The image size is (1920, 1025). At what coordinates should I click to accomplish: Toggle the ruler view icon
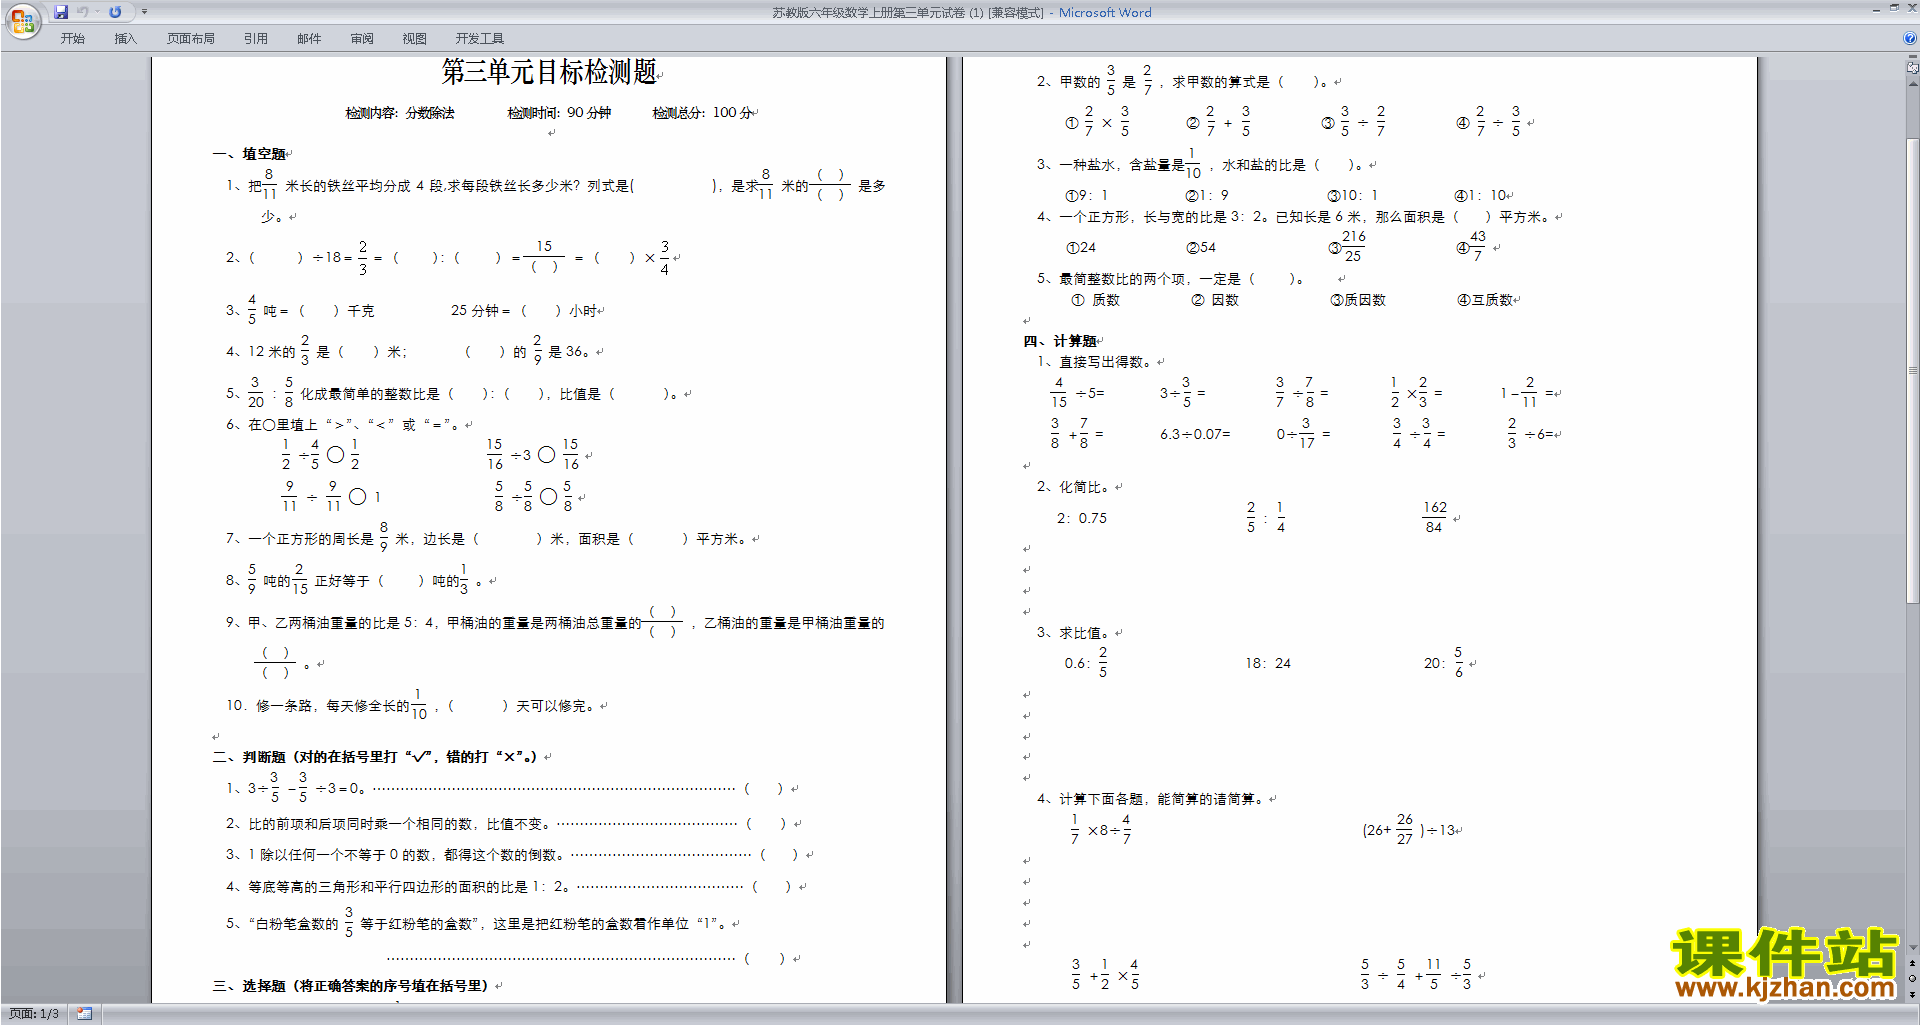coord(1912,68)
